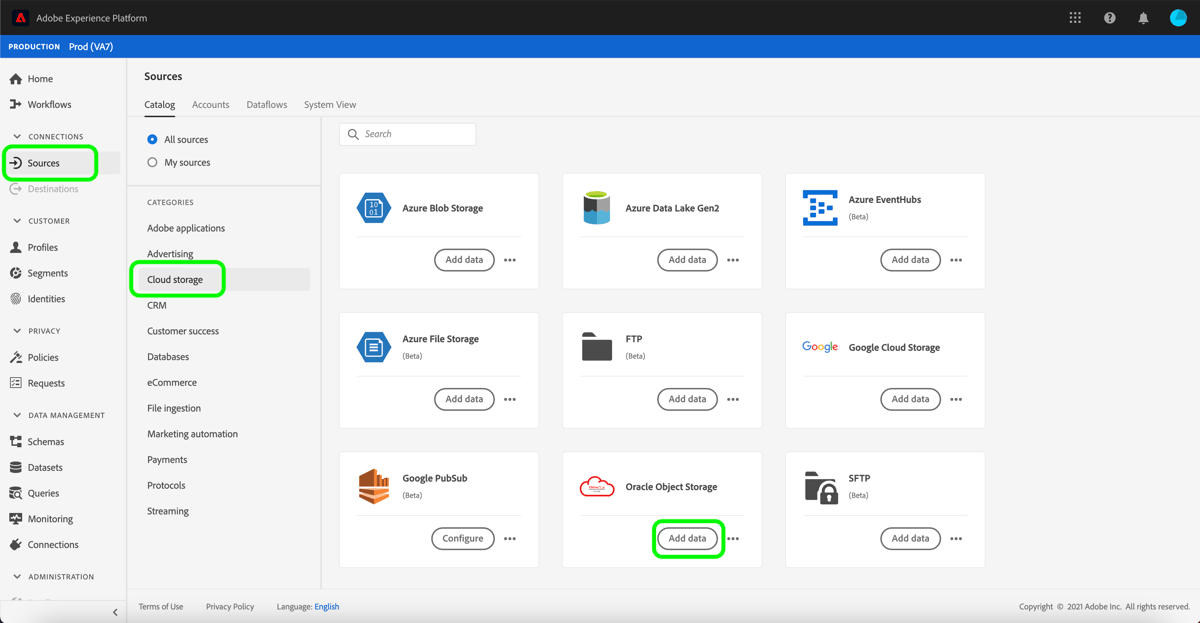The width and height of the screenshot is (1200, 623).
Task: Click the Google Cloud Storage logo
Action: (x=820, y=347)
